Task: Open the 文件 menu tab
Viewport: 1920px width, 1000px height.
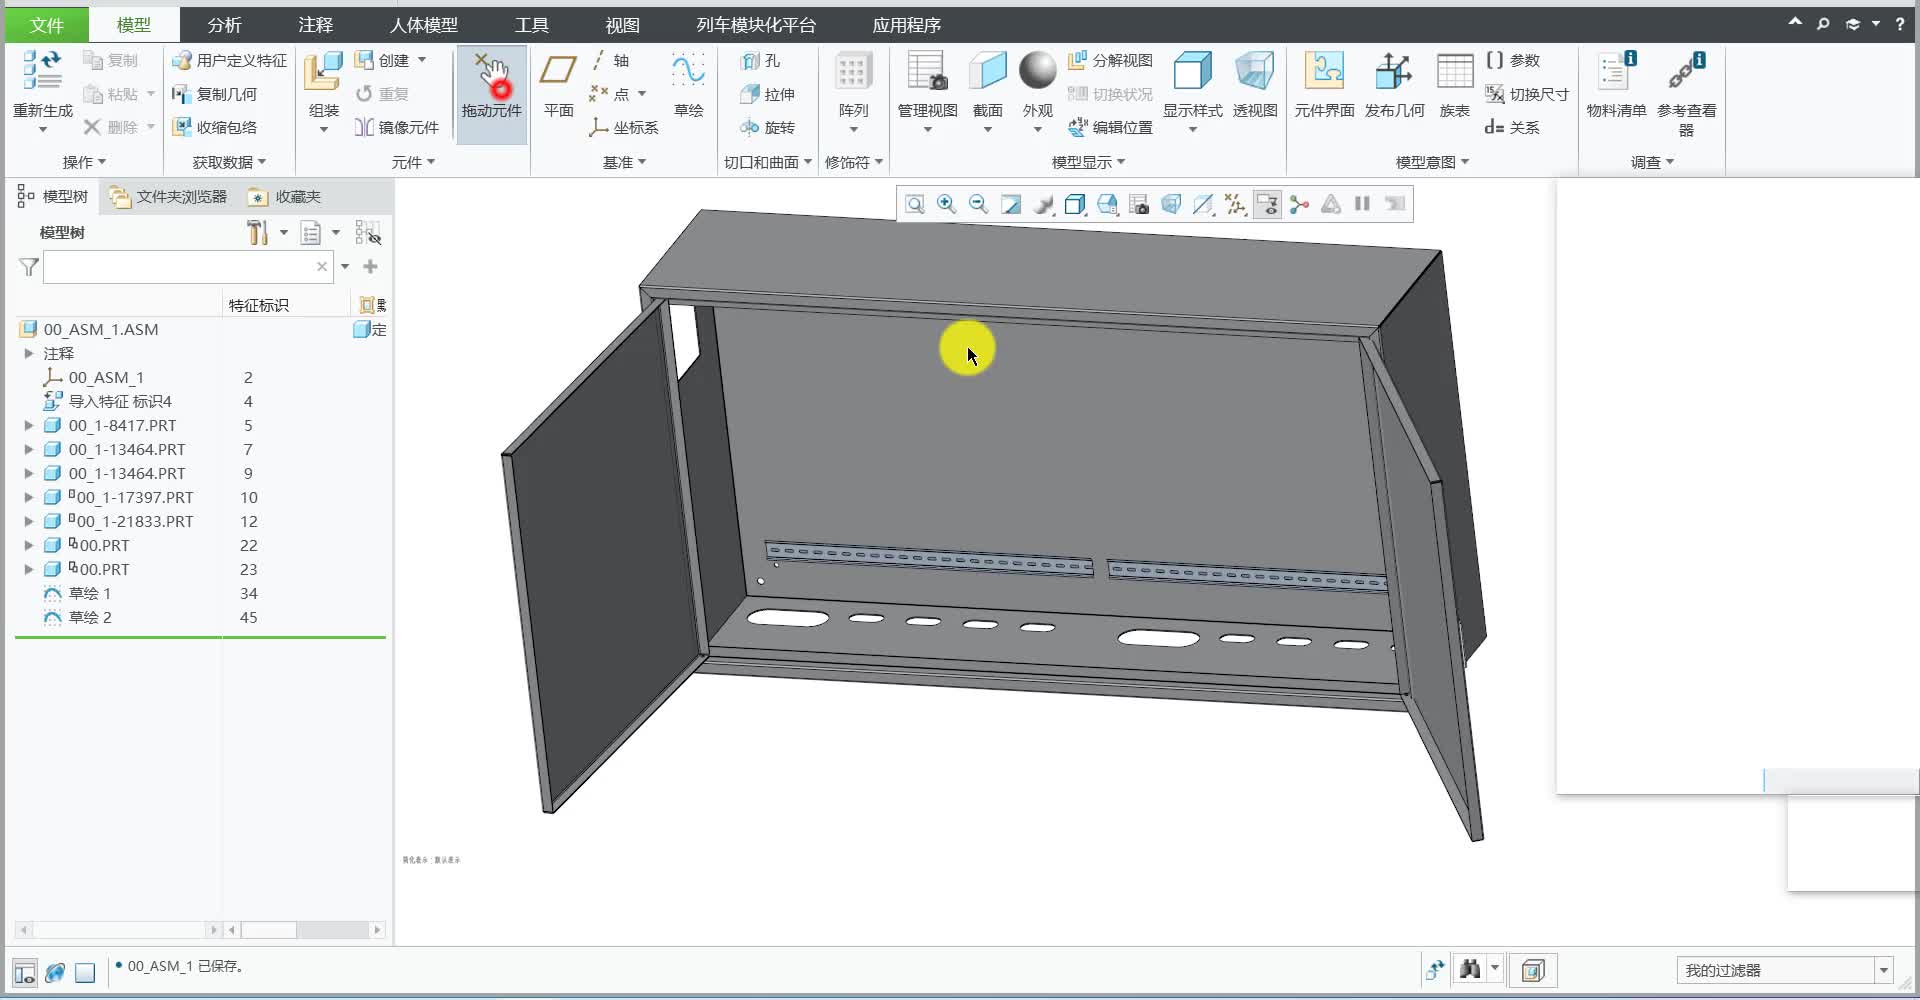Action: 46,25
